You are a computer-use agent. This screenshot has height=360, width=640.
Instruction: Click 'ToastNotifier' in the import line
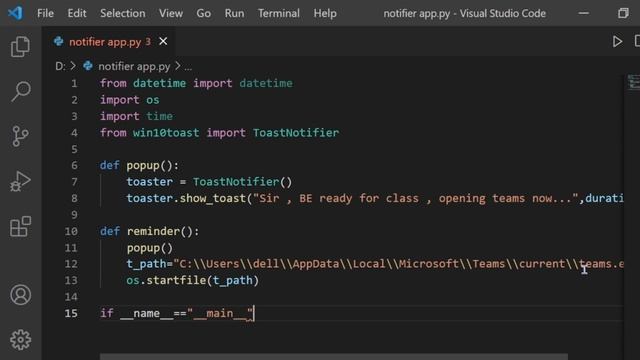coord(296,133)
